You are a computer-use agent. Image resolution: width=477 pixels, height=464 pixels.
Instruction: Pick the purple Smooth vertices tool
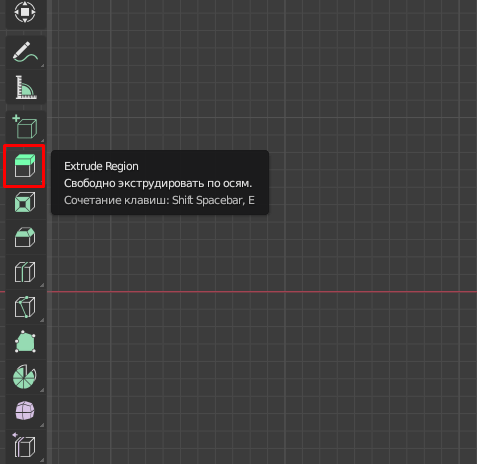click(25, 411)
